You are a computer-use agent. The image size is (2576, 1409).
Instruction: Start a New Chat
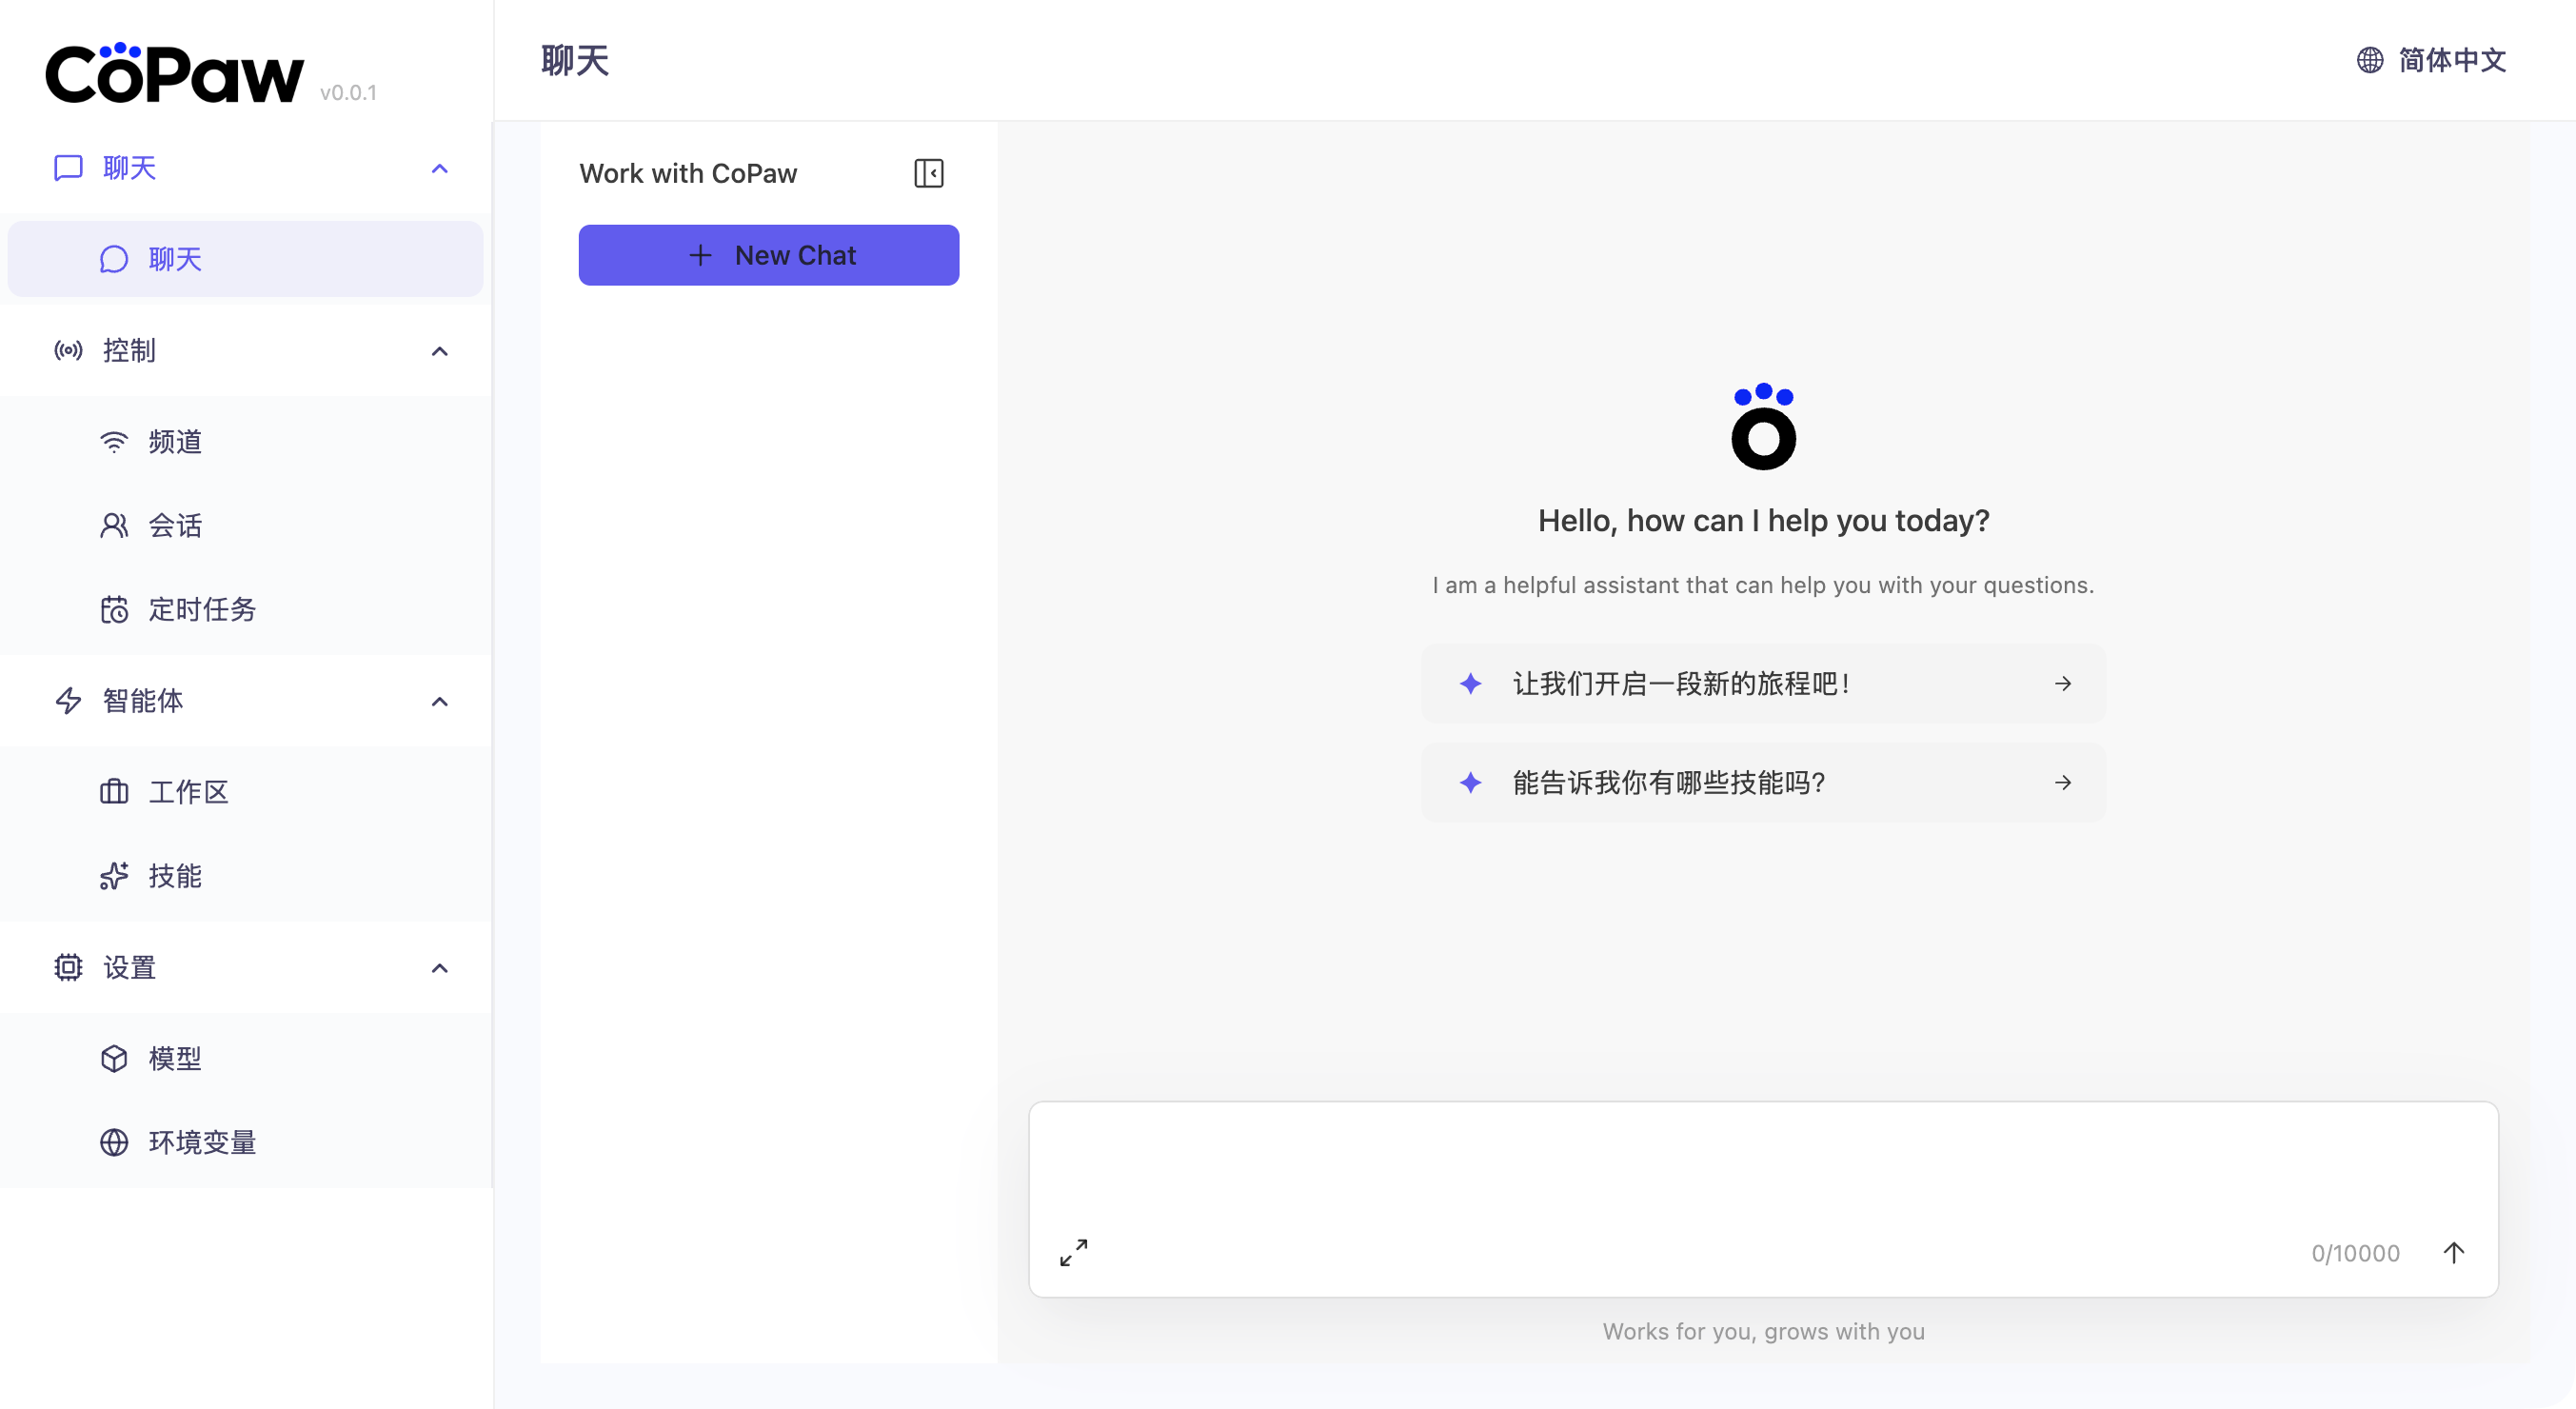(768, 255)
